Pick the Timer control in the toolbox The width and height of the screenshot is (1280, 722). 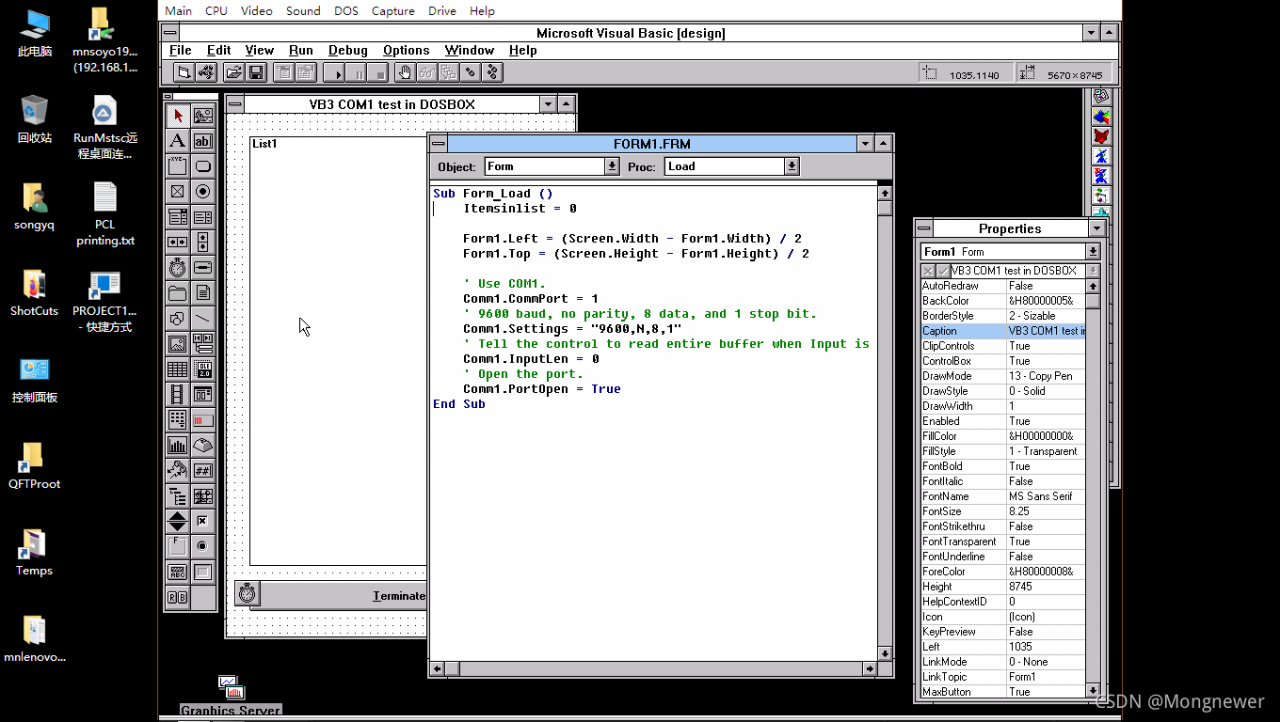tap(177, 268)
